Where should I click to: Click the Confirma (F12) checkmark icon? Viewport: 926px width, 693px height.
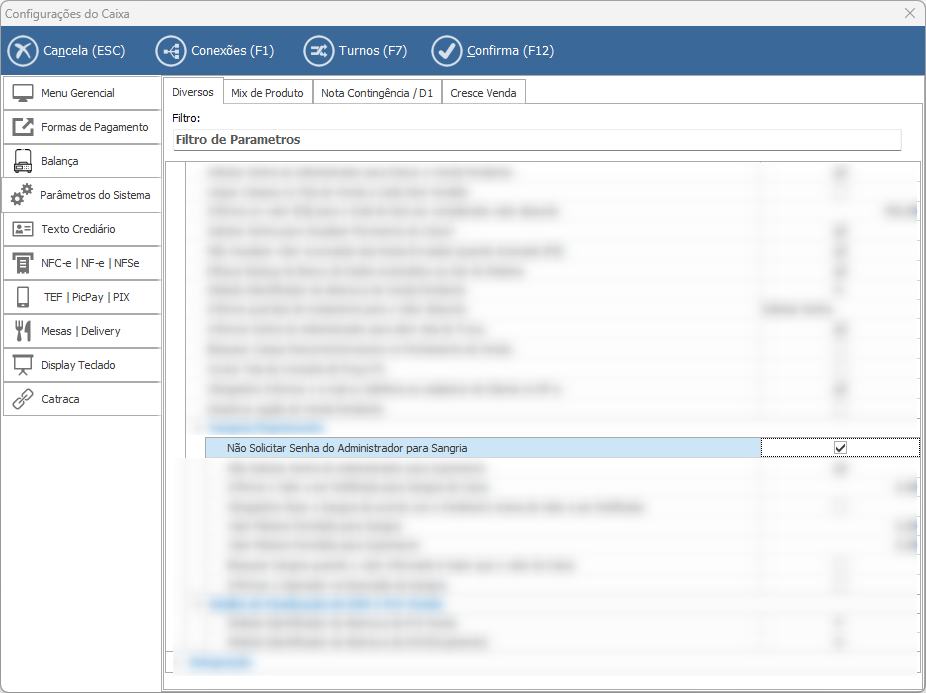pyautogui.click(x=446, y=51)
